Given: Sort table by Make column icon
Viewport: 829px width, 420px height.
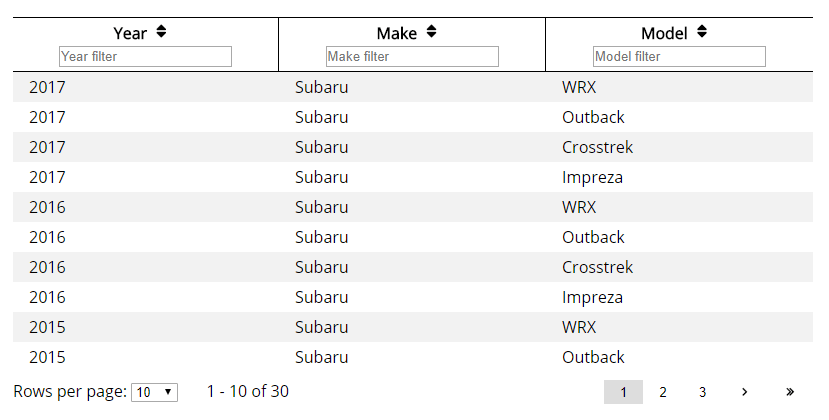Looking at the screenshot, I should 431,32.
